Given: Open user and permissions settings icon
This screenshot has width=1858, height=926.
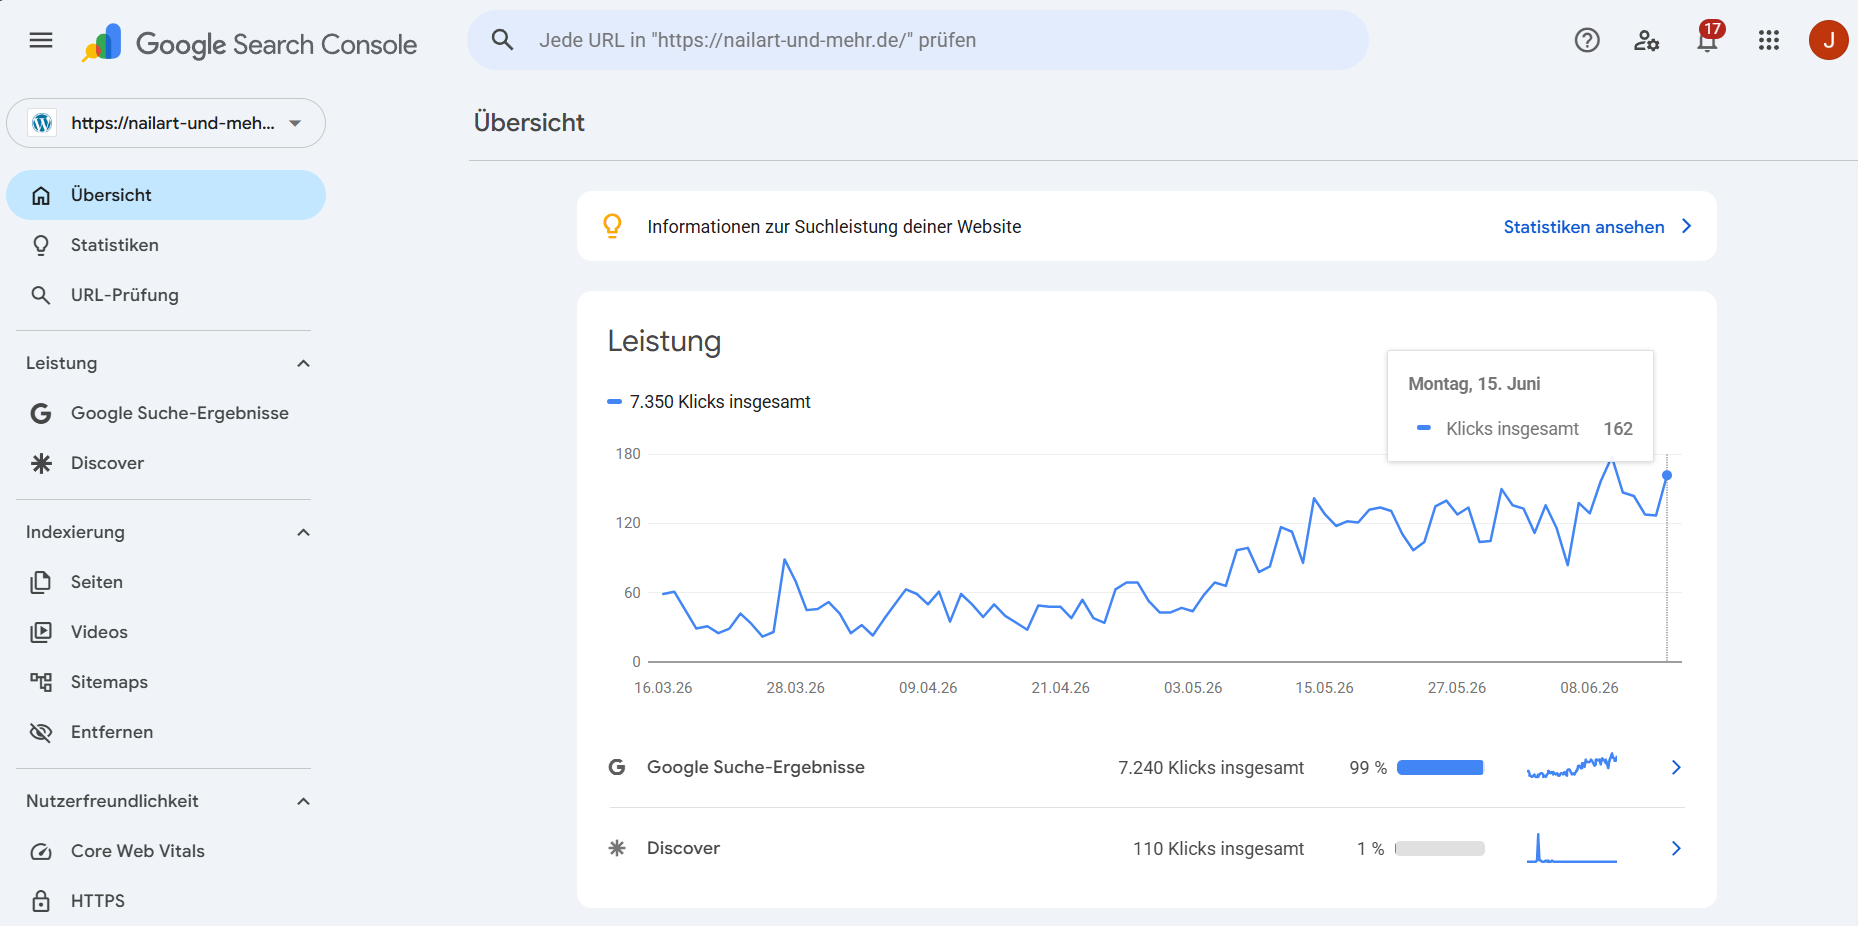Looking at the screenshot, I should click(1647, 40).
